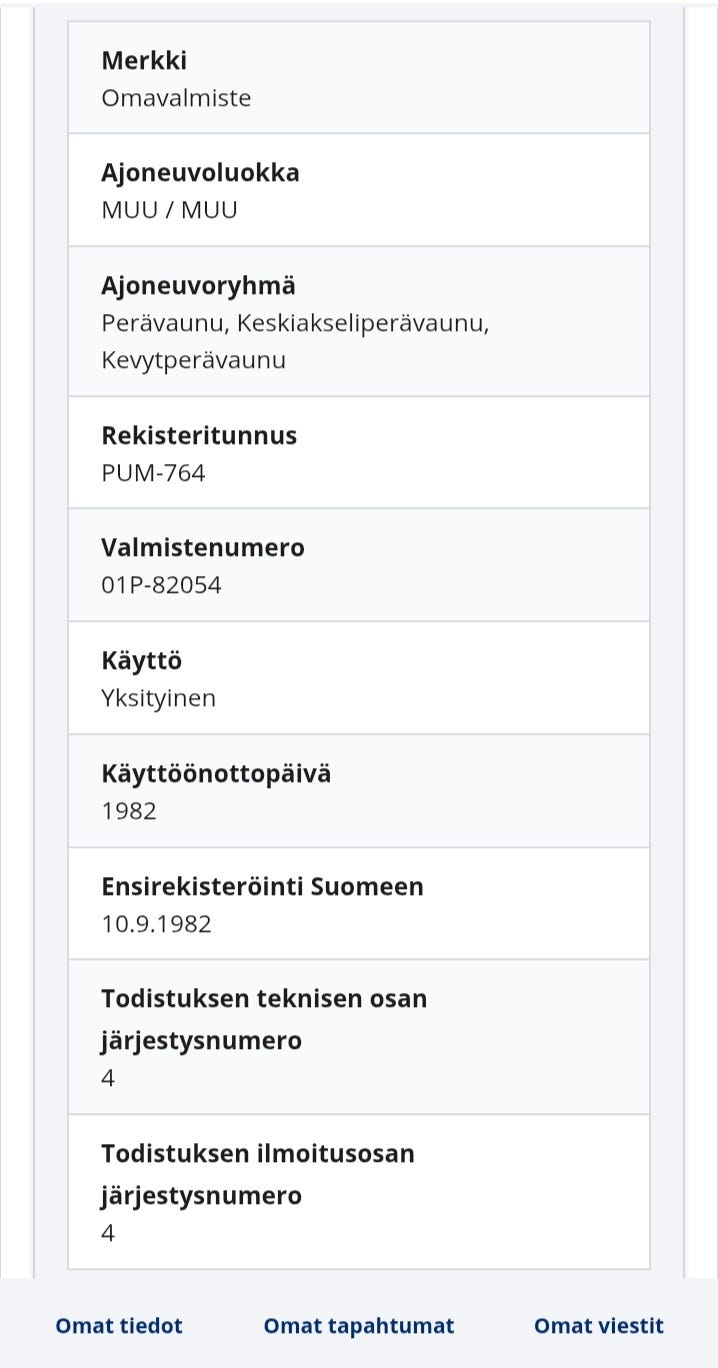Click the Yksityinen usage value
718x1368 pixels.
coord(159,697)
